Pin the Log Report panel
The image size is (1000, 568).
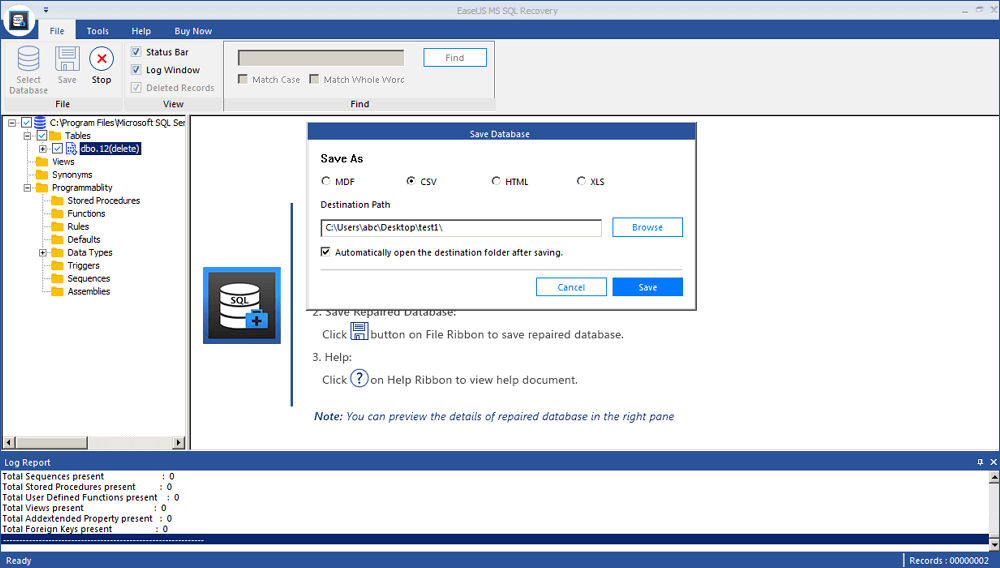coord(980,462)
